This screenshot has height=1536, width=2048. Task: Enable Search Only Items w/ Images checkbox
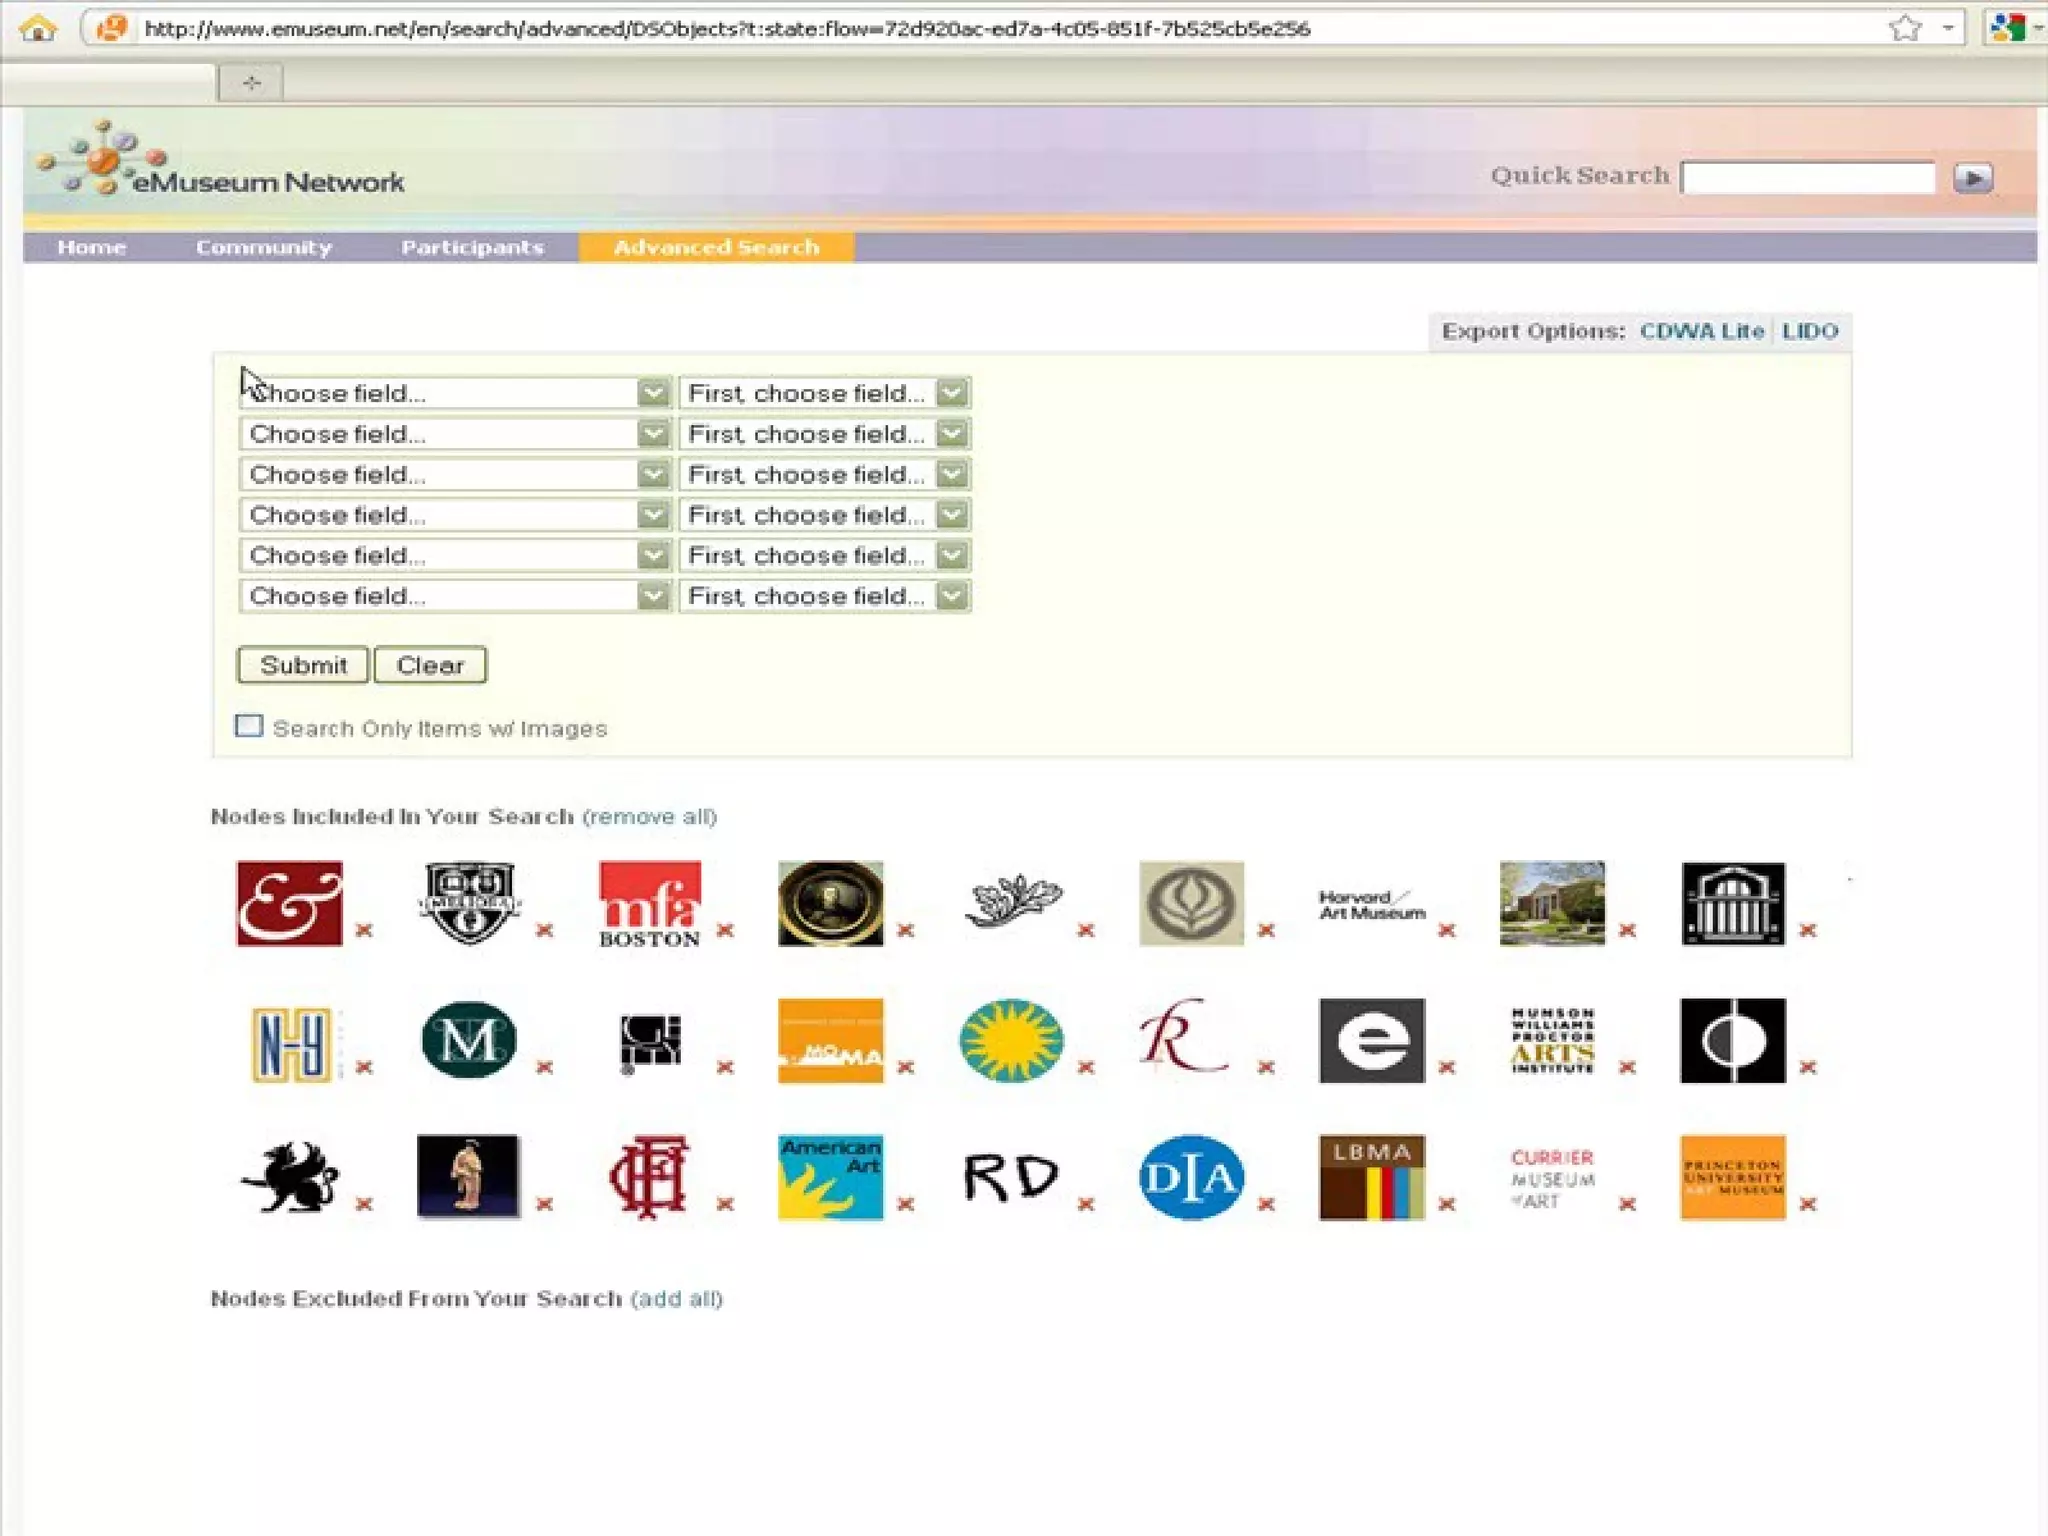[249, 726]
